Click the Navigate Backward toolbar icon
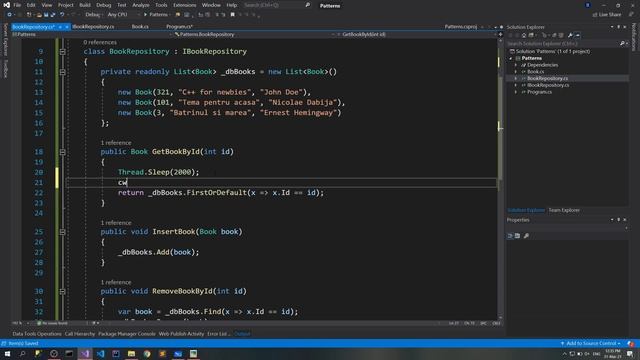This screenshot has height=360, width=640. (9, 15)
